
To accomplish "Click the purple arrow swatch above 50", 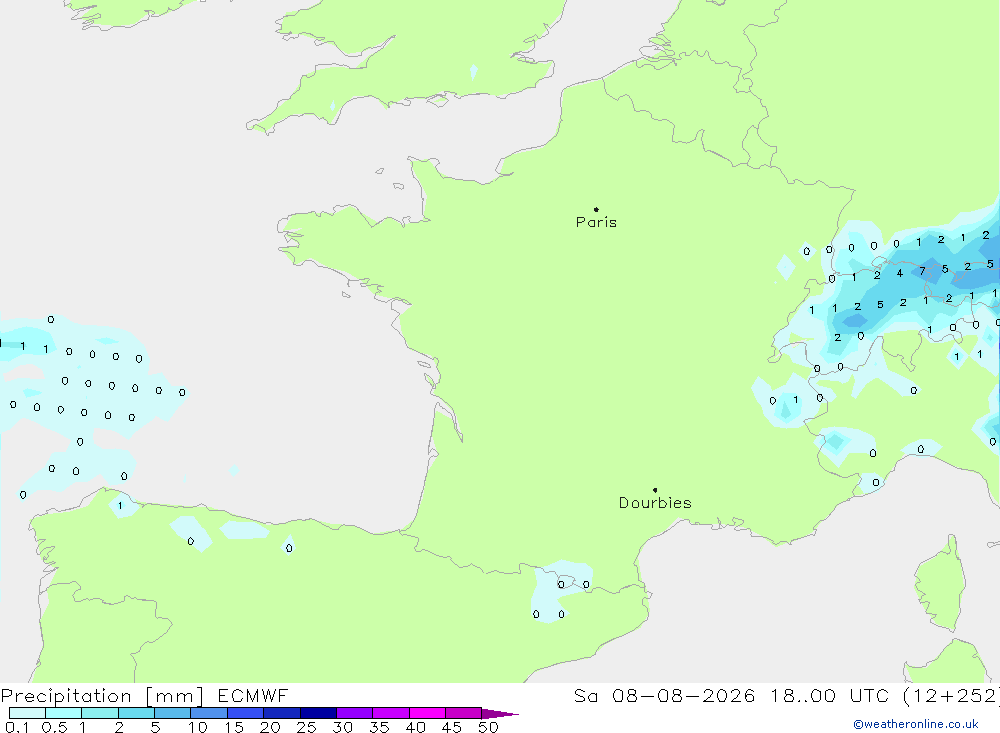I will (x=499, y=714).
